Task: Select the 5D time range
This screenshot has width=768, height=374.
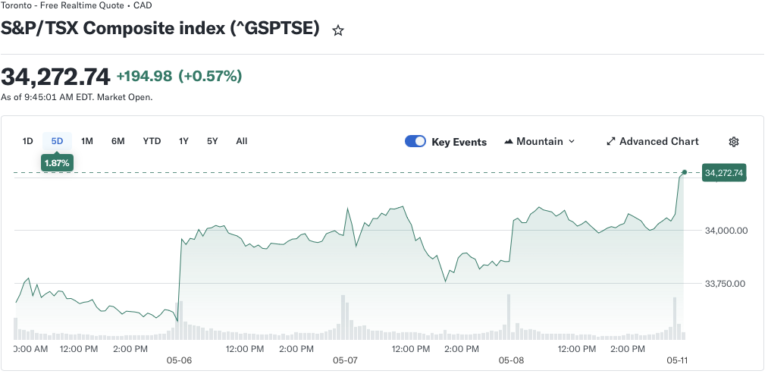Action: pos(57,141)
